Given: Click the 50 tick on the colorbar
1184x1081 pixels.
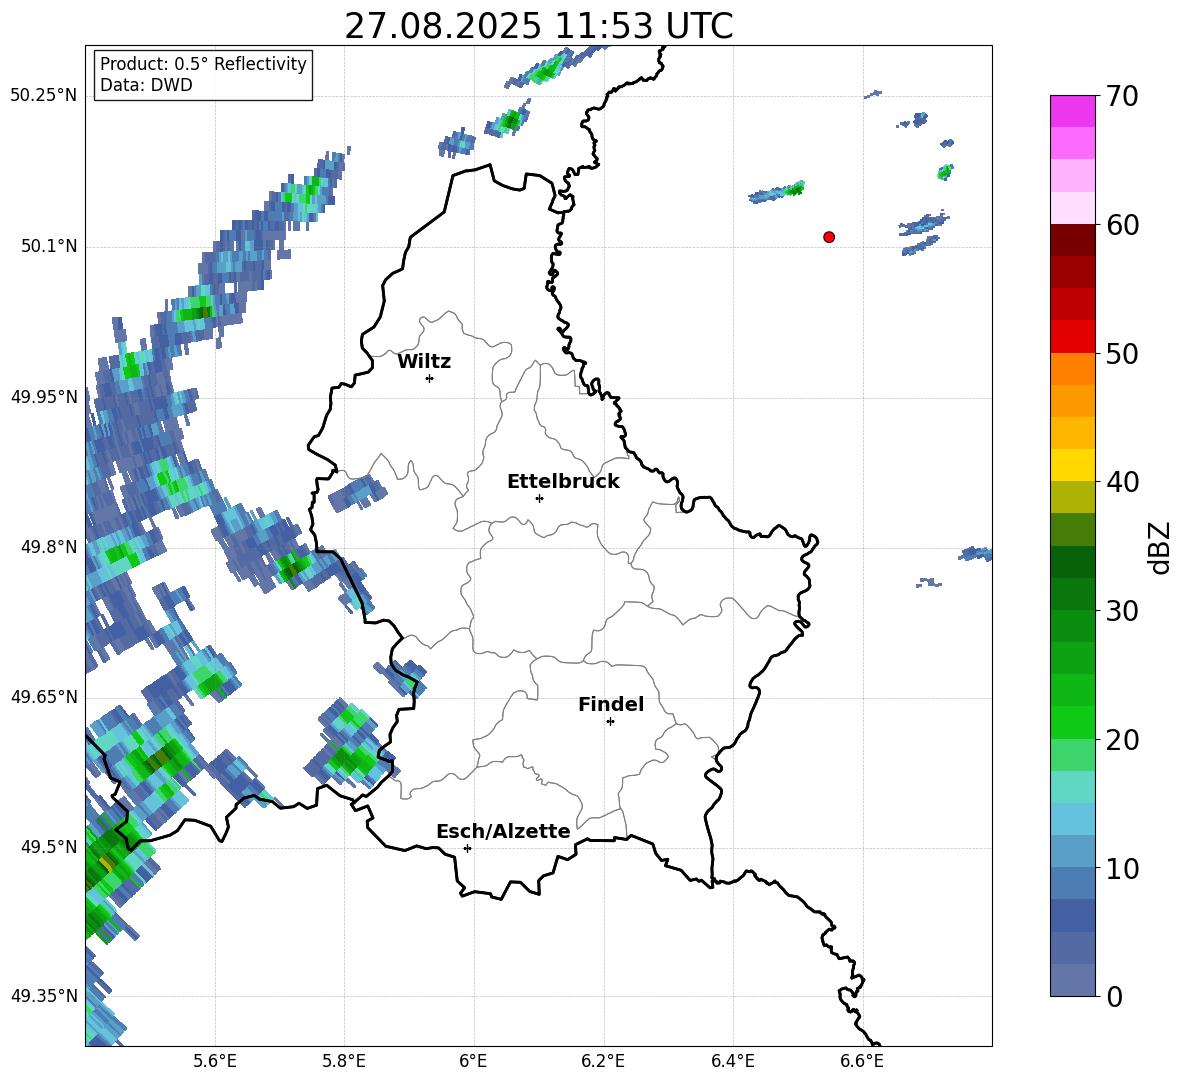Looking at the screenshot, I should pos(1123,354).
